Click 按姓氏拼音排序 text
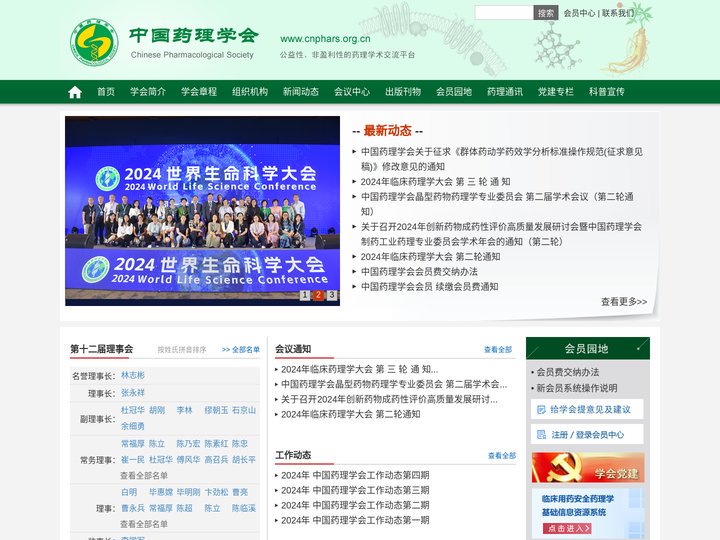Viewport: 720px width, 540px height. pos(182,350)
